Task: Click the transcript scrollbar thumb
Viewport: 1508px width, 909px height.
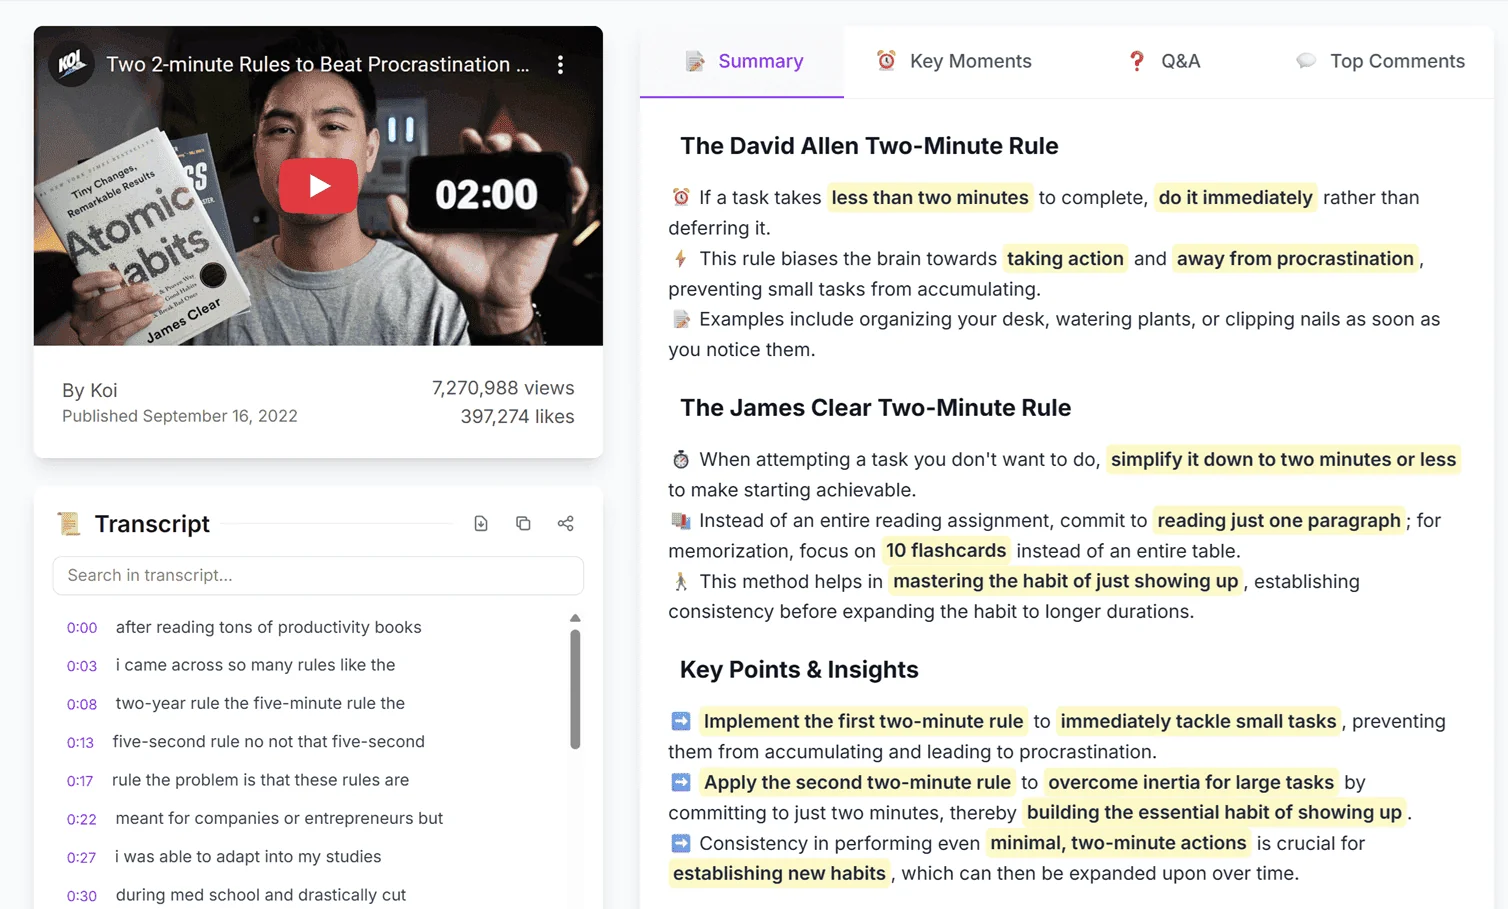Action: point(575,688)
